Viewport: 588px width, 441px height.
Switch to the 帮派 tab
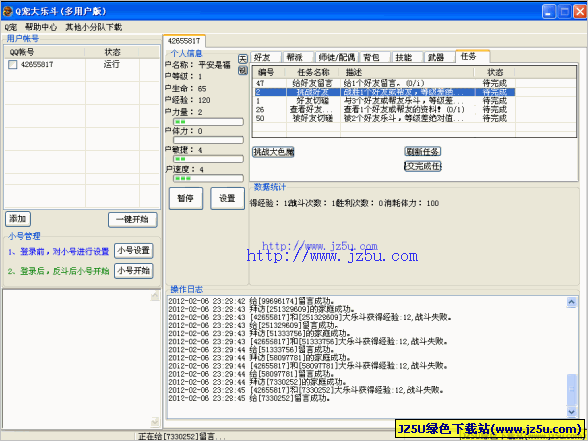point(298,57)
